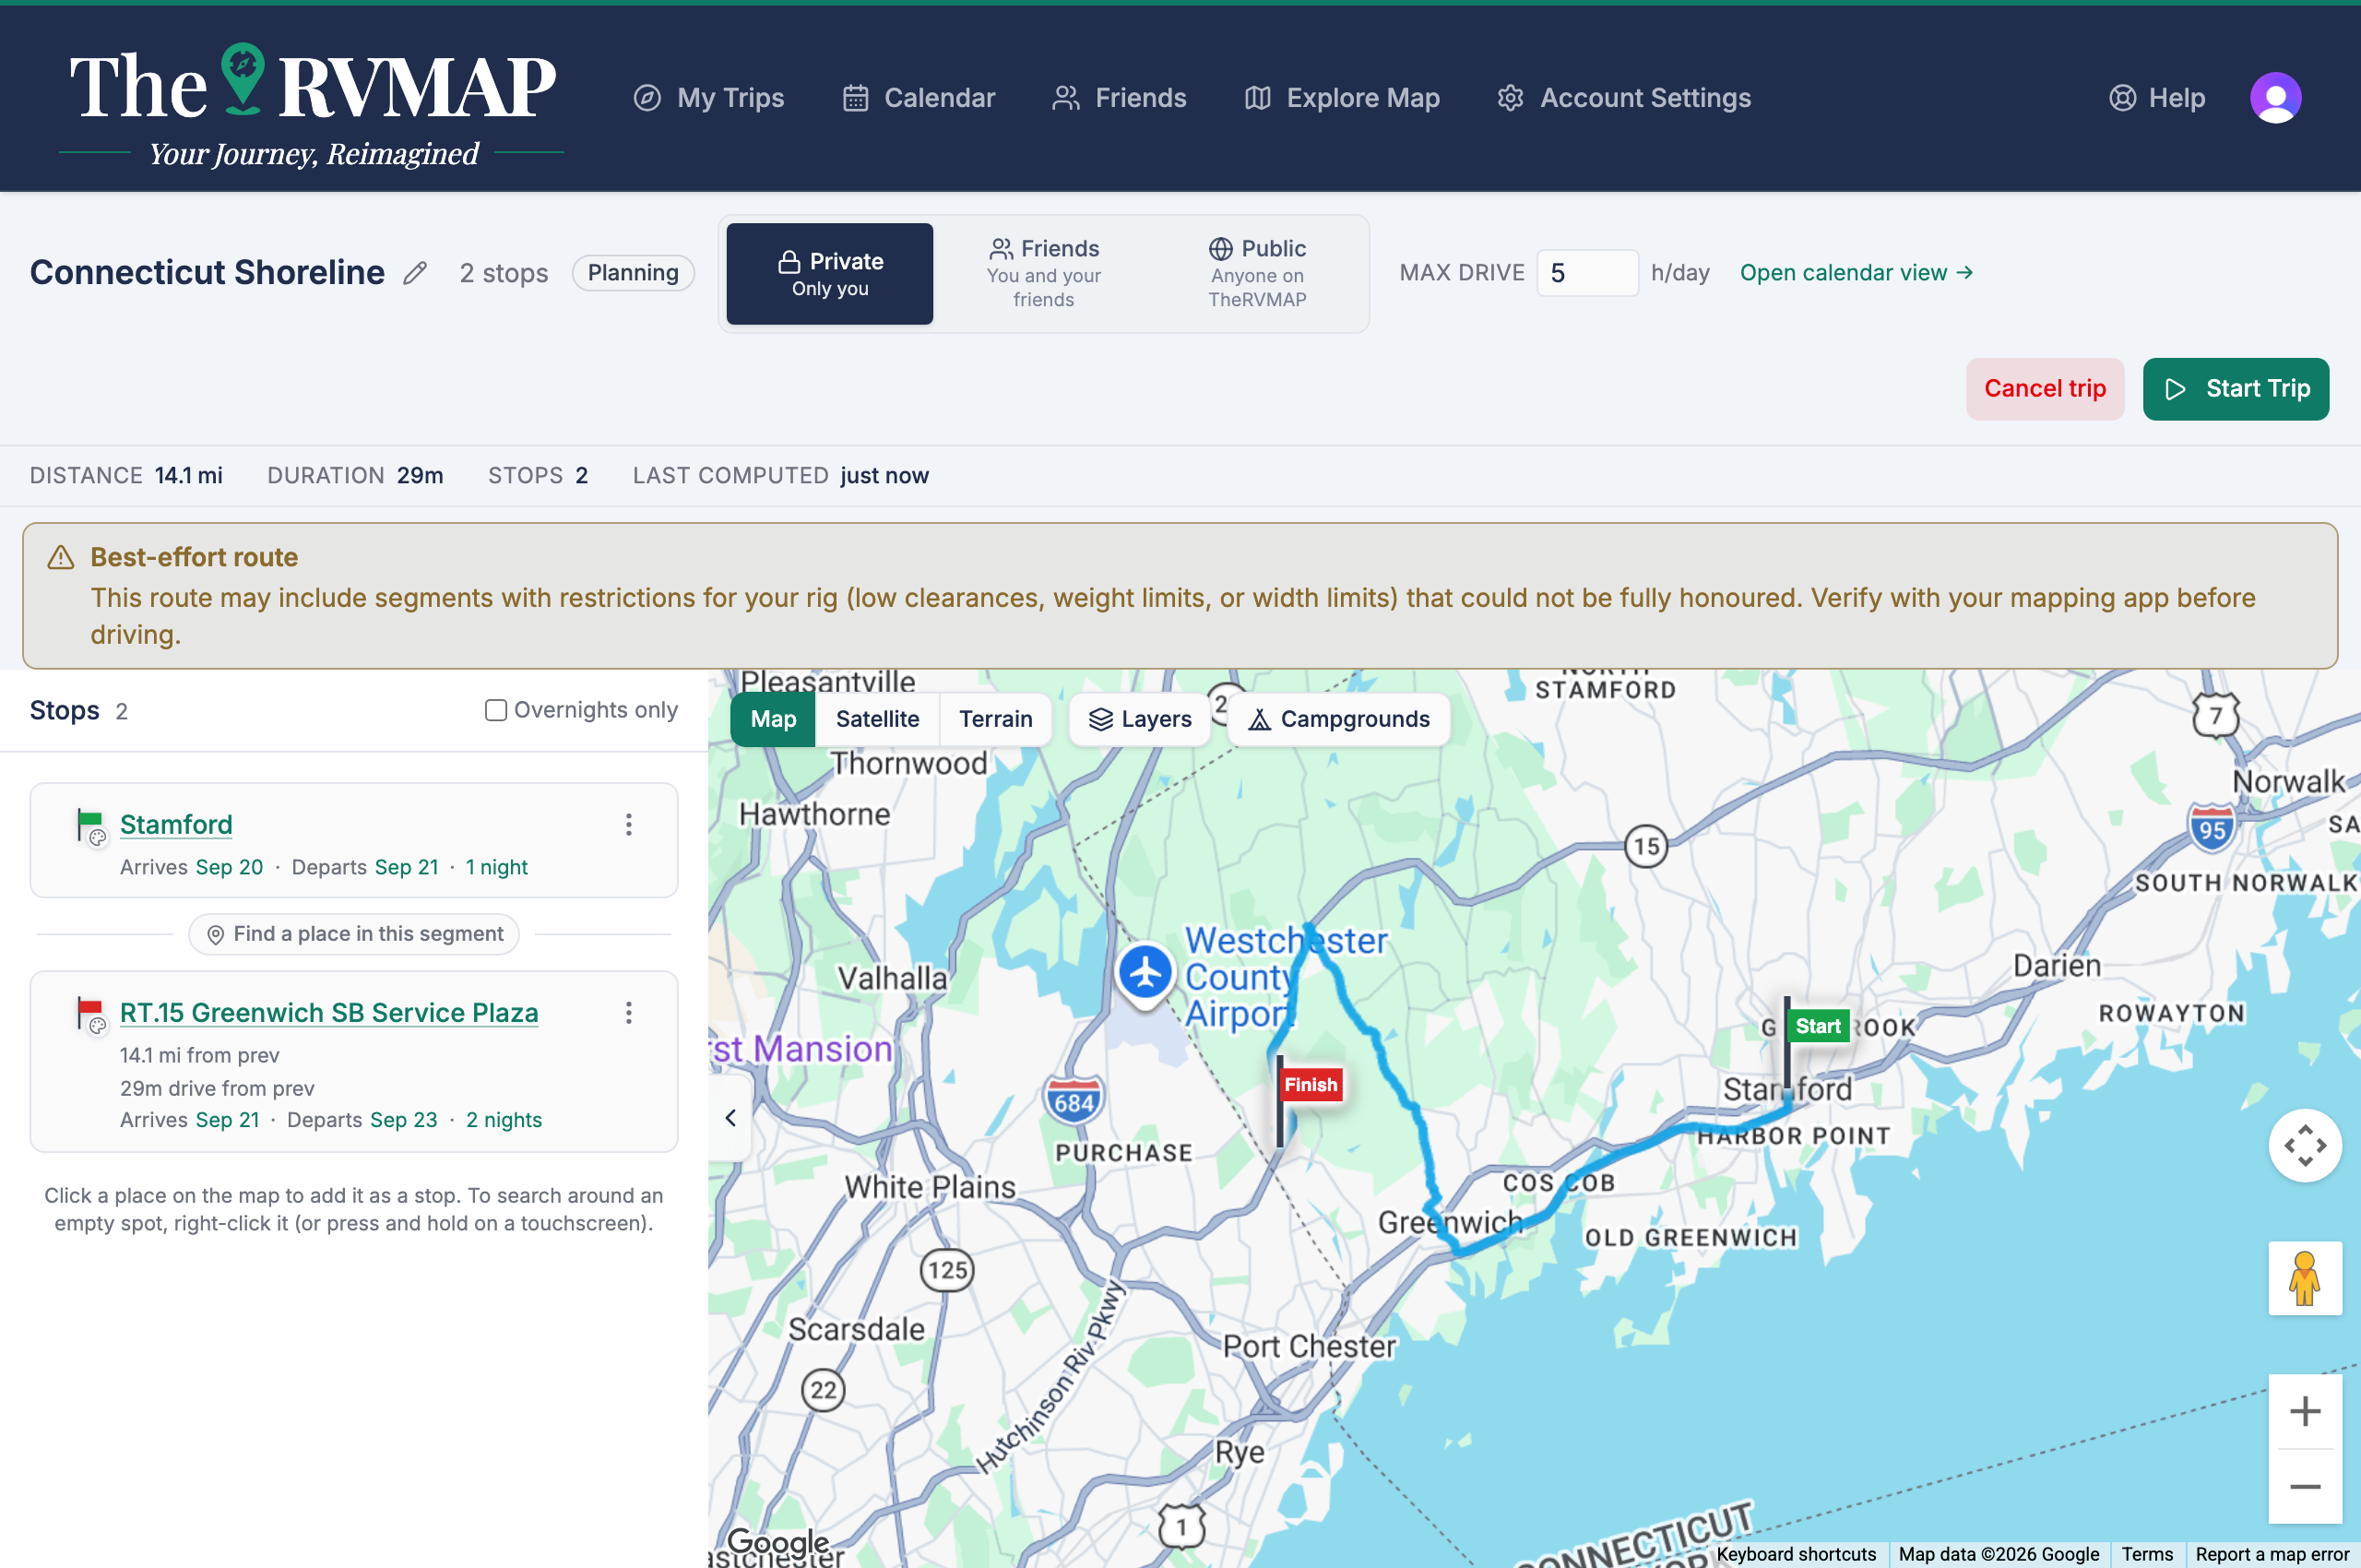The height and width of the screenshot is (1568, 2361).
Task: Click TheRVMAP logo
Action: (311, 103)
